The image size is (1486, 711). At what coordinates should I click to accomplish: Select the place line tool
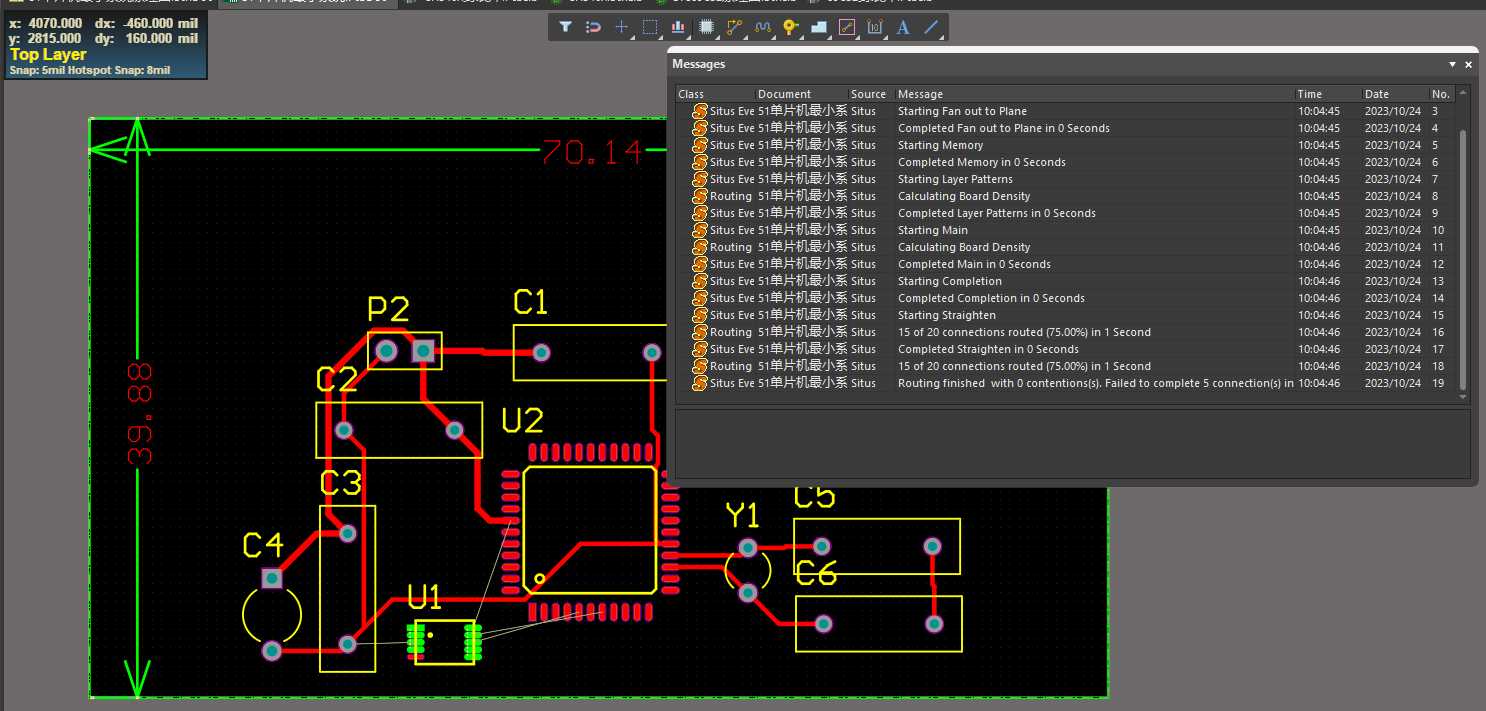coord(931,27)
